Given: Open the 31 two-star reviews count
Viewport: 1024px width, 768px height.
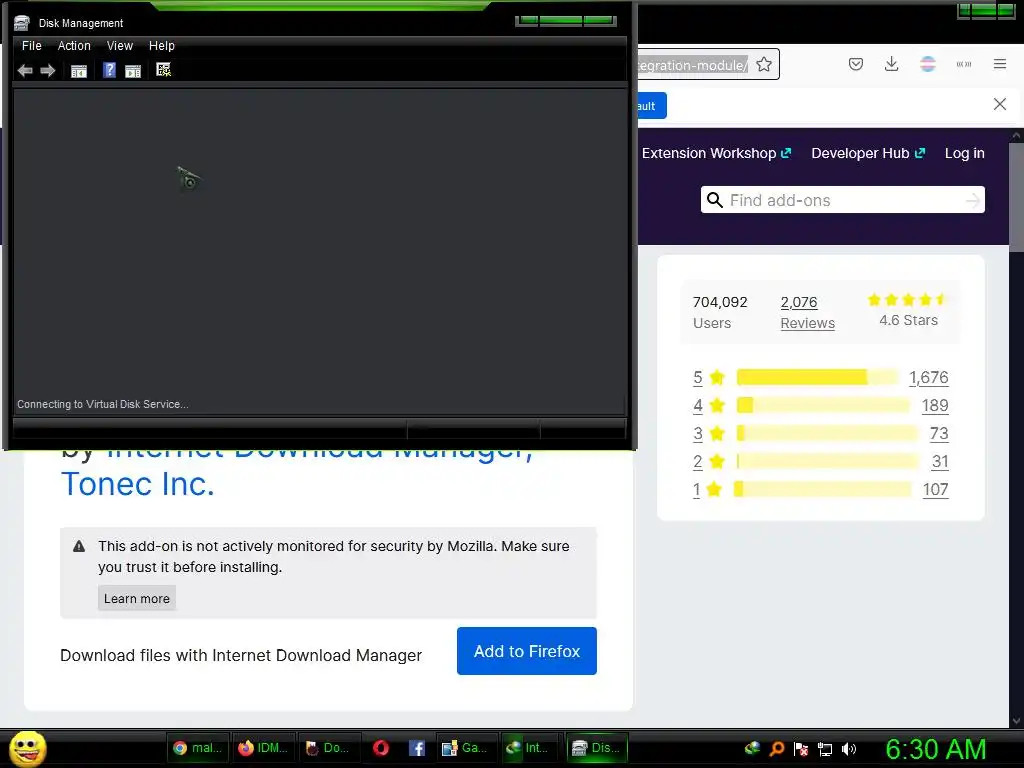Looking at the screenshot, I should (x=940, y=462).
